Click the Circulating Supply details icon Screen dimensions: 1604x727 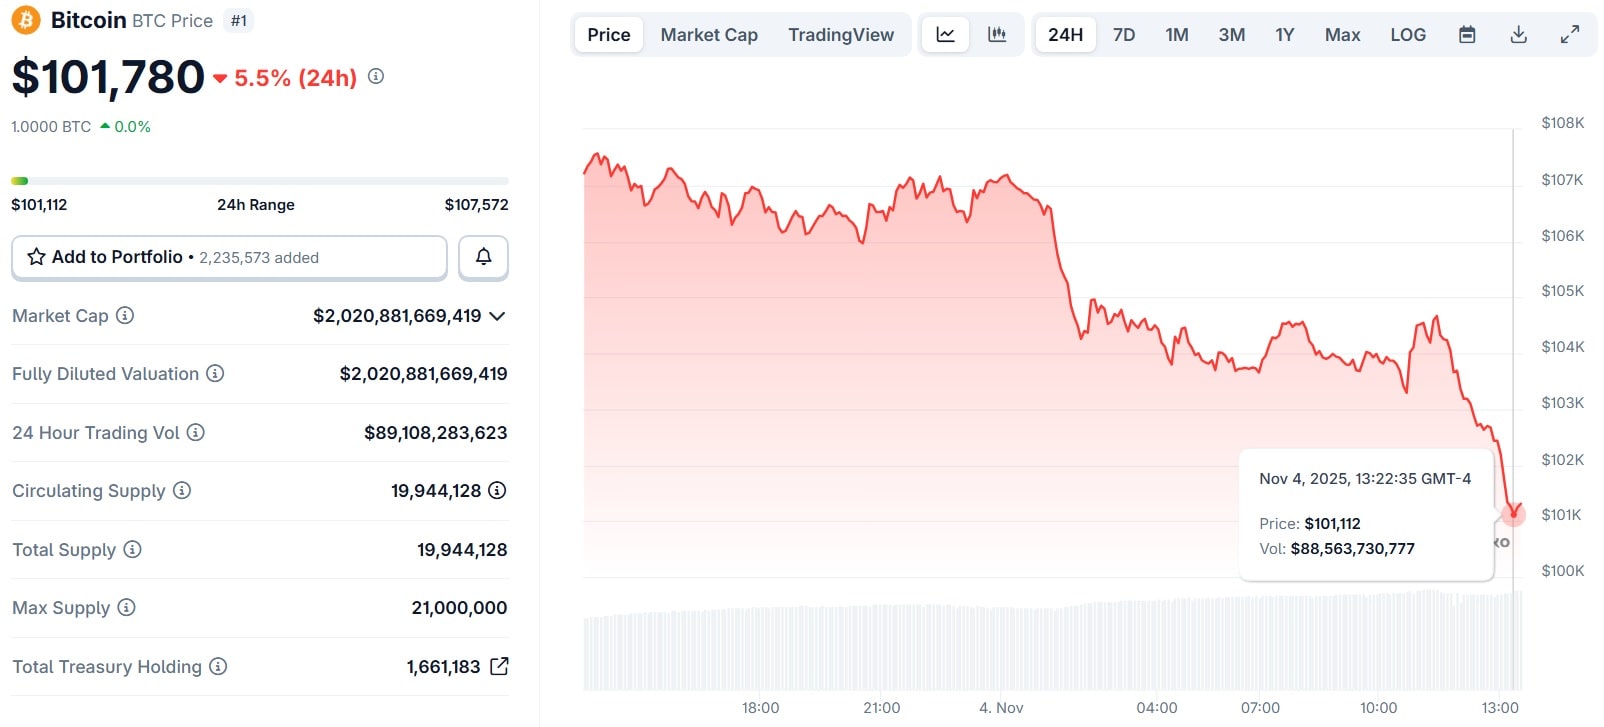[x=497, y=491]
